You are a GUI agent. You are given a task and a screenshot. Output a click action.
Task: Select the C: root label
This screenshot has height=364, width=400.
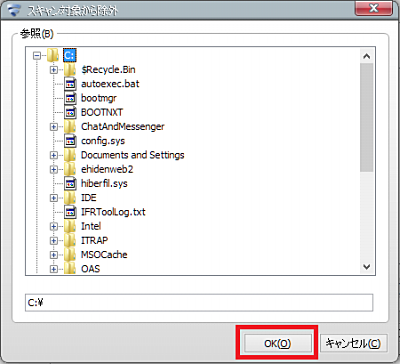point(70,55)
